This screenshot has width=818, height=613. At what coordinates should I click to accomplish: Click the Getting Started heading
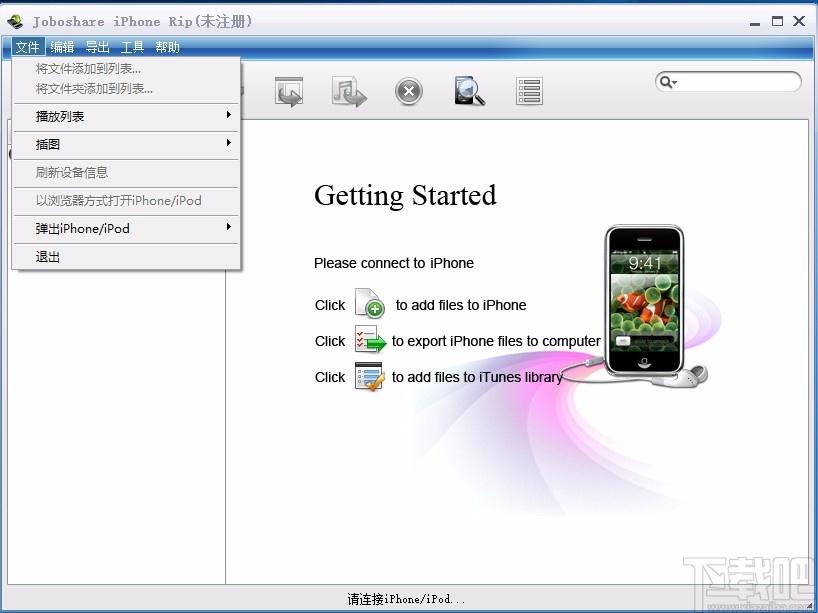[405, 196]
